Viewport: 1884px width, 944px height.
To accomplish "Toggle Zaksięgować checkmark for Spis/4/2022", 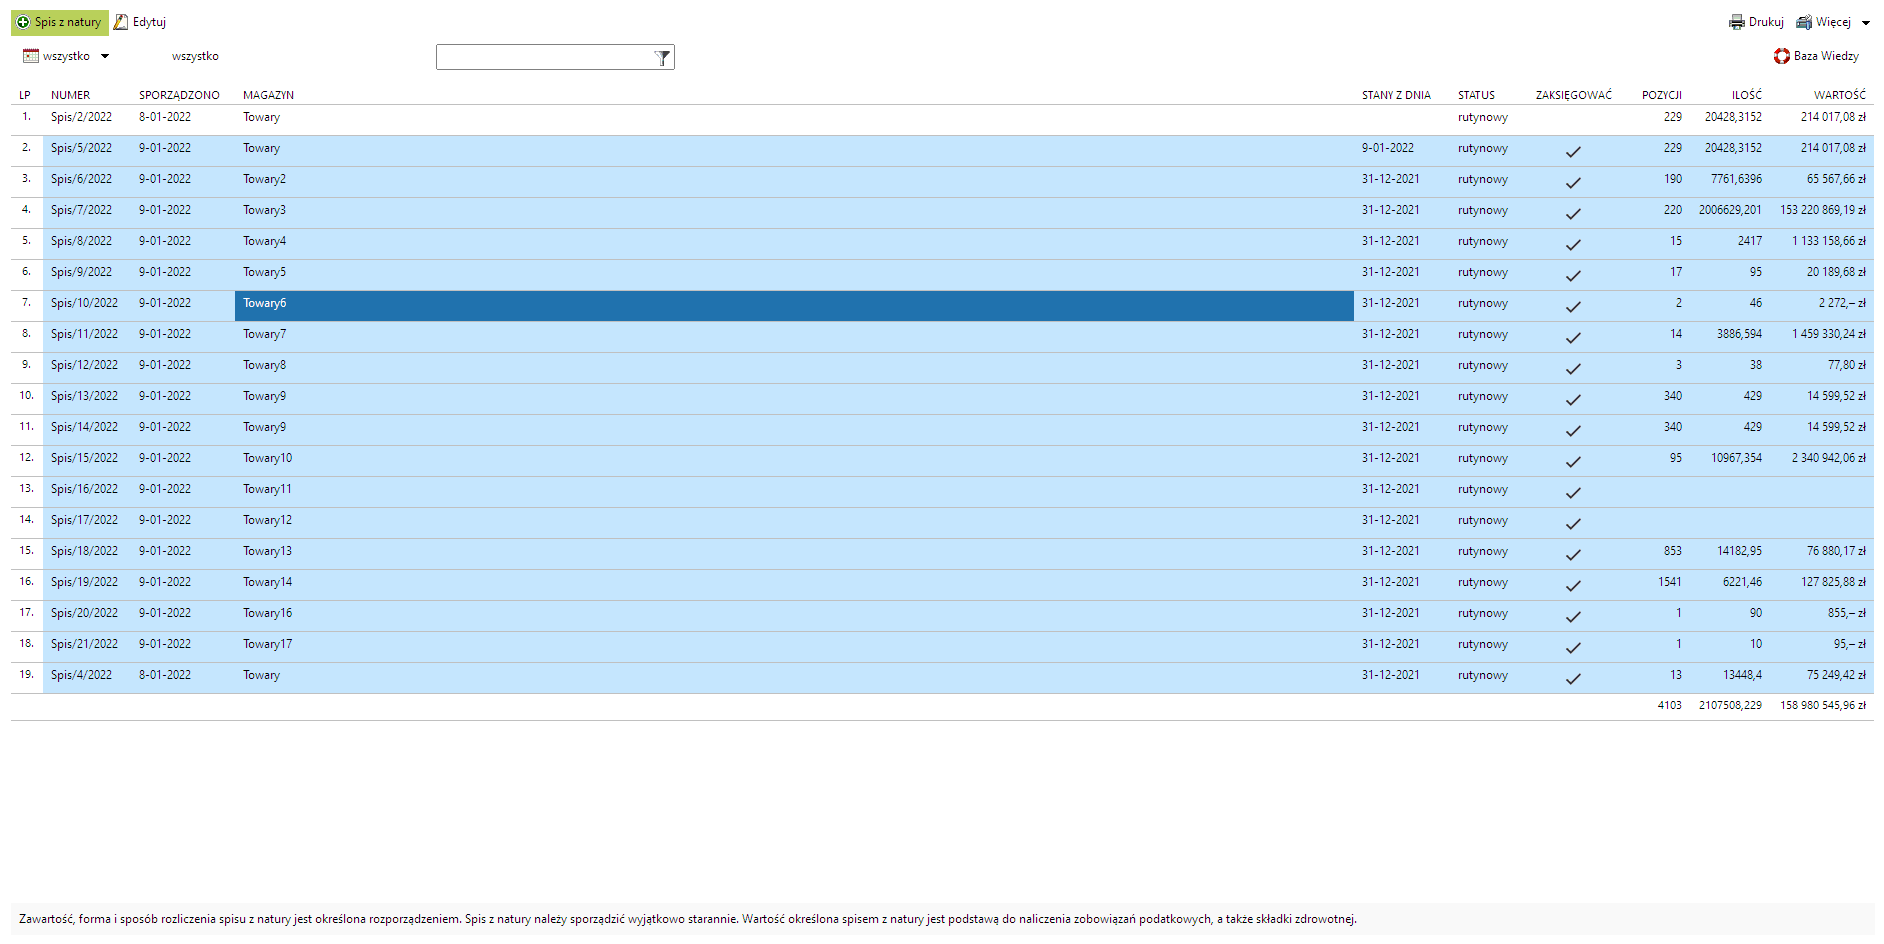I will pos(1573,679).
